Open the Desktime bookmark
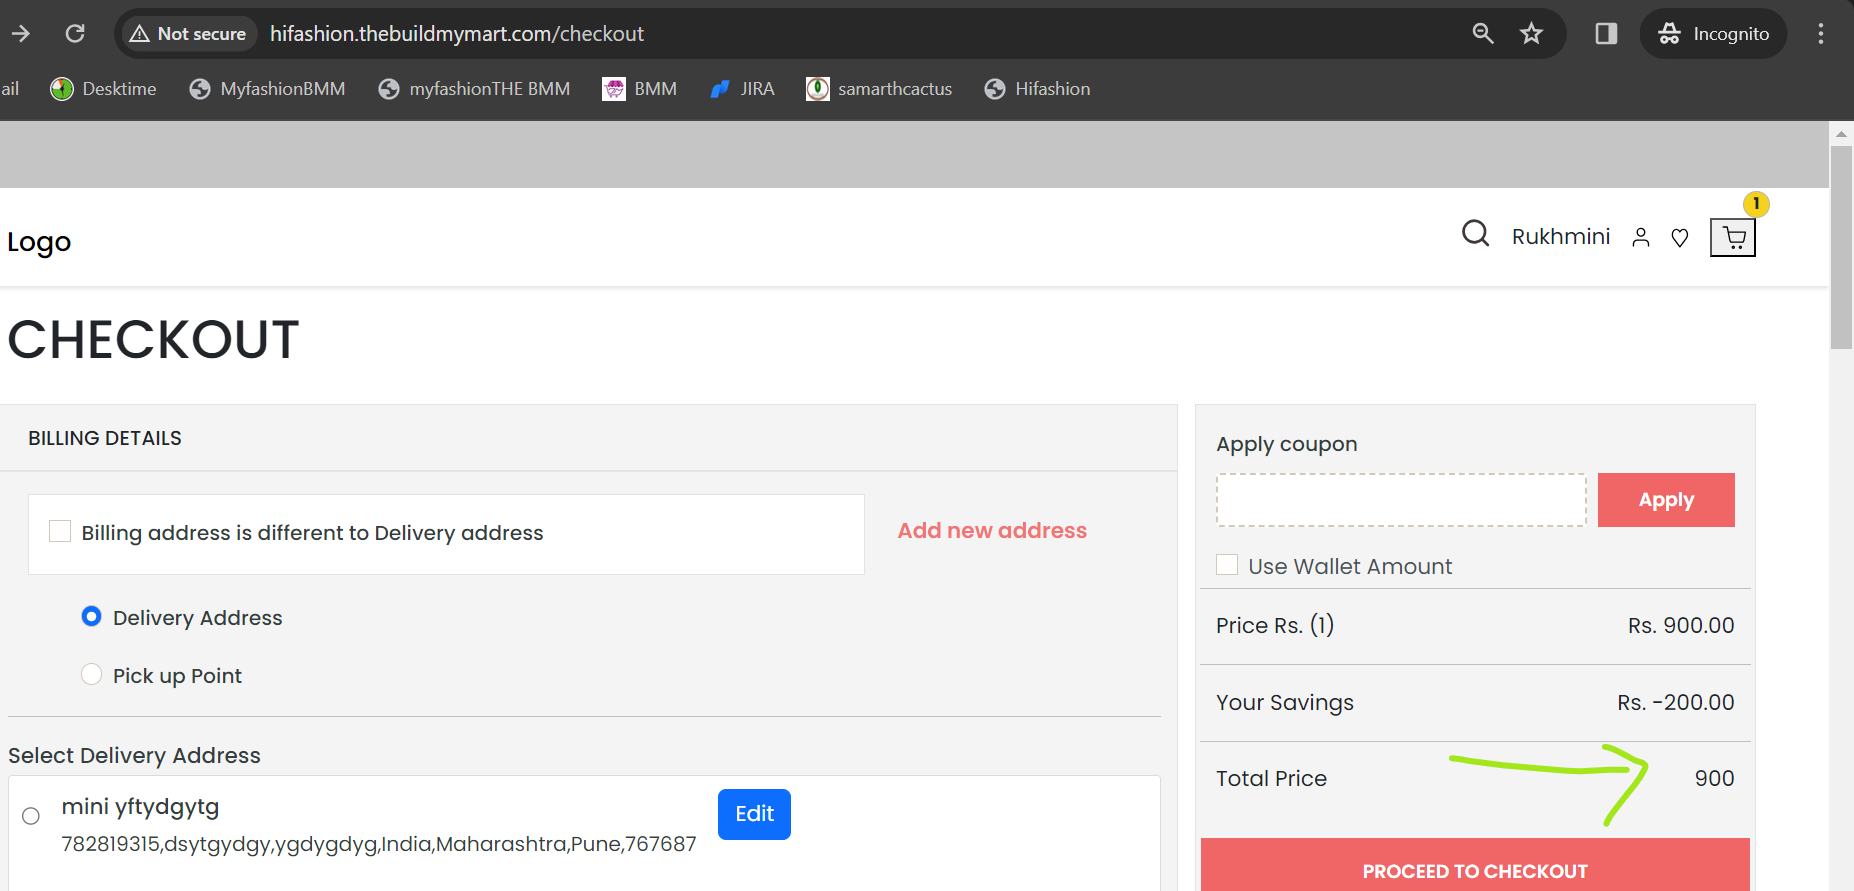Screen dimensions: 1854x891 pyautogui.click(x=104, y=89)
